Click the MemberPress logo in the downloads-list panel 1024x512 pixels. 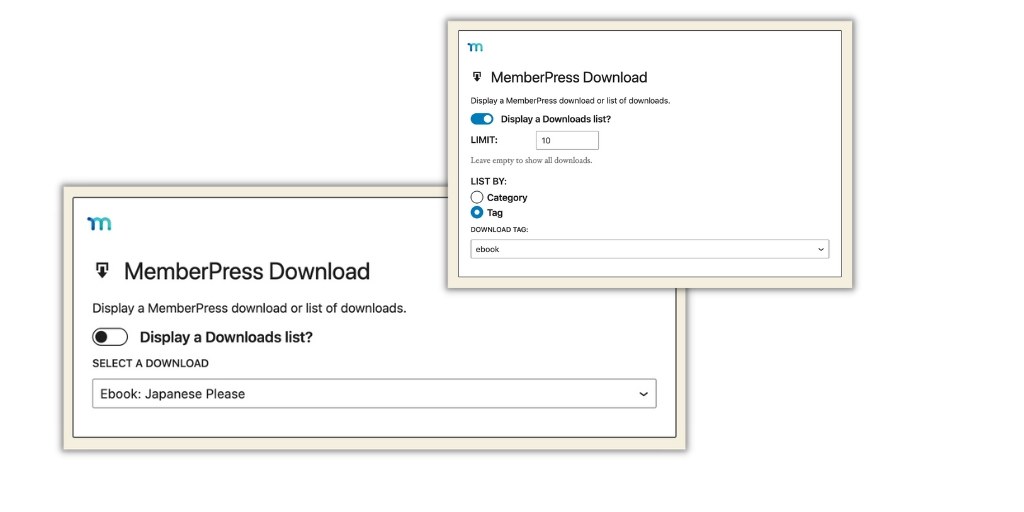[x=475, y=47]
